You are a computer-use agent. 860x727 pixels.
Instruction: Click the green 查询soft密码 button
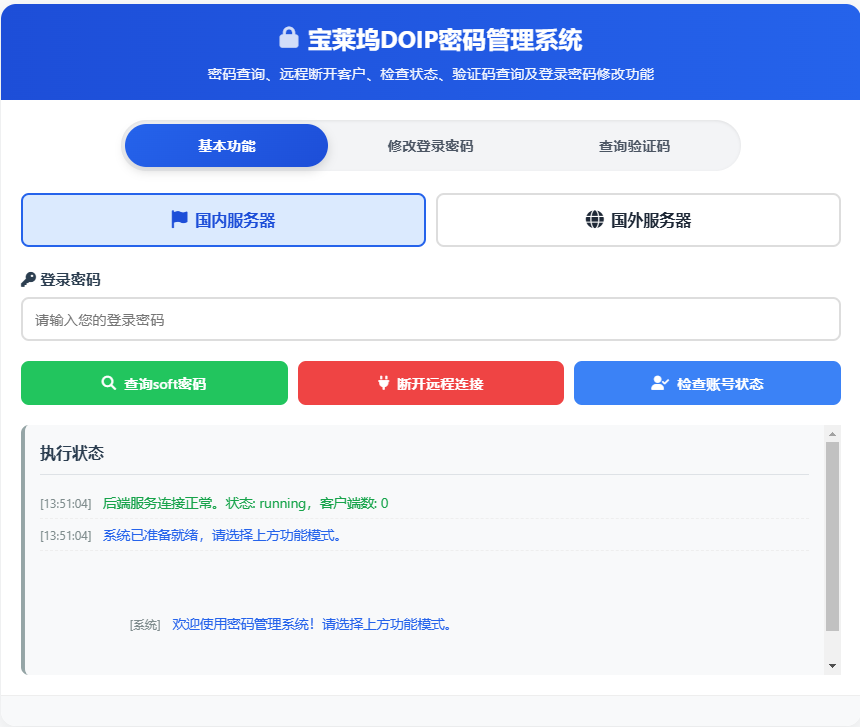(x=154, y=383)
